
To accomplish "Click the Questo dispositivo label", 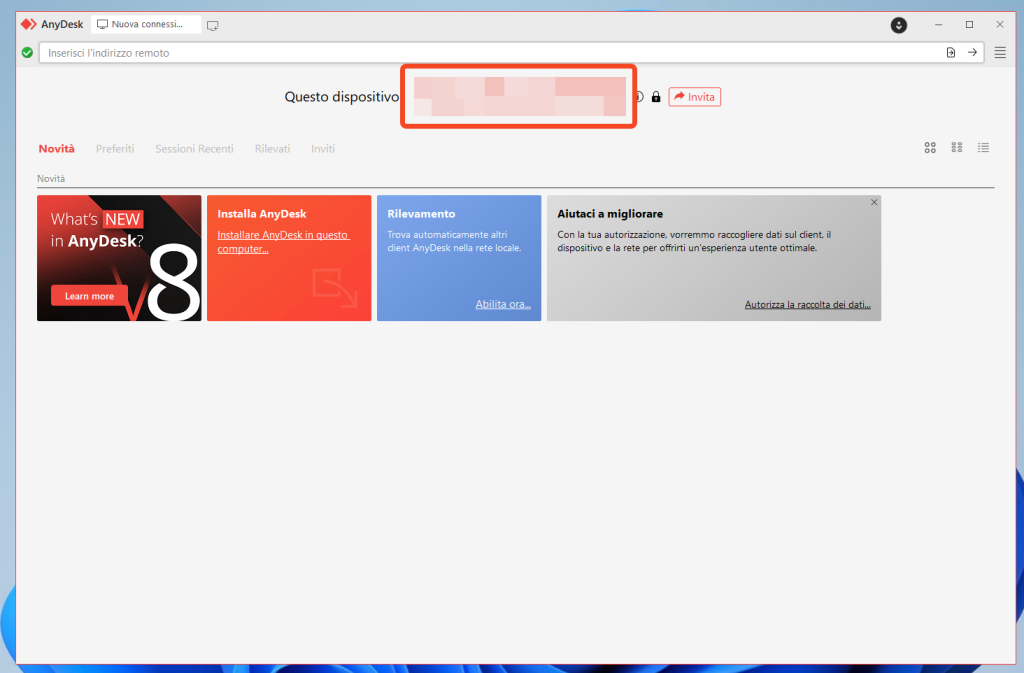I will pos(342,97).
